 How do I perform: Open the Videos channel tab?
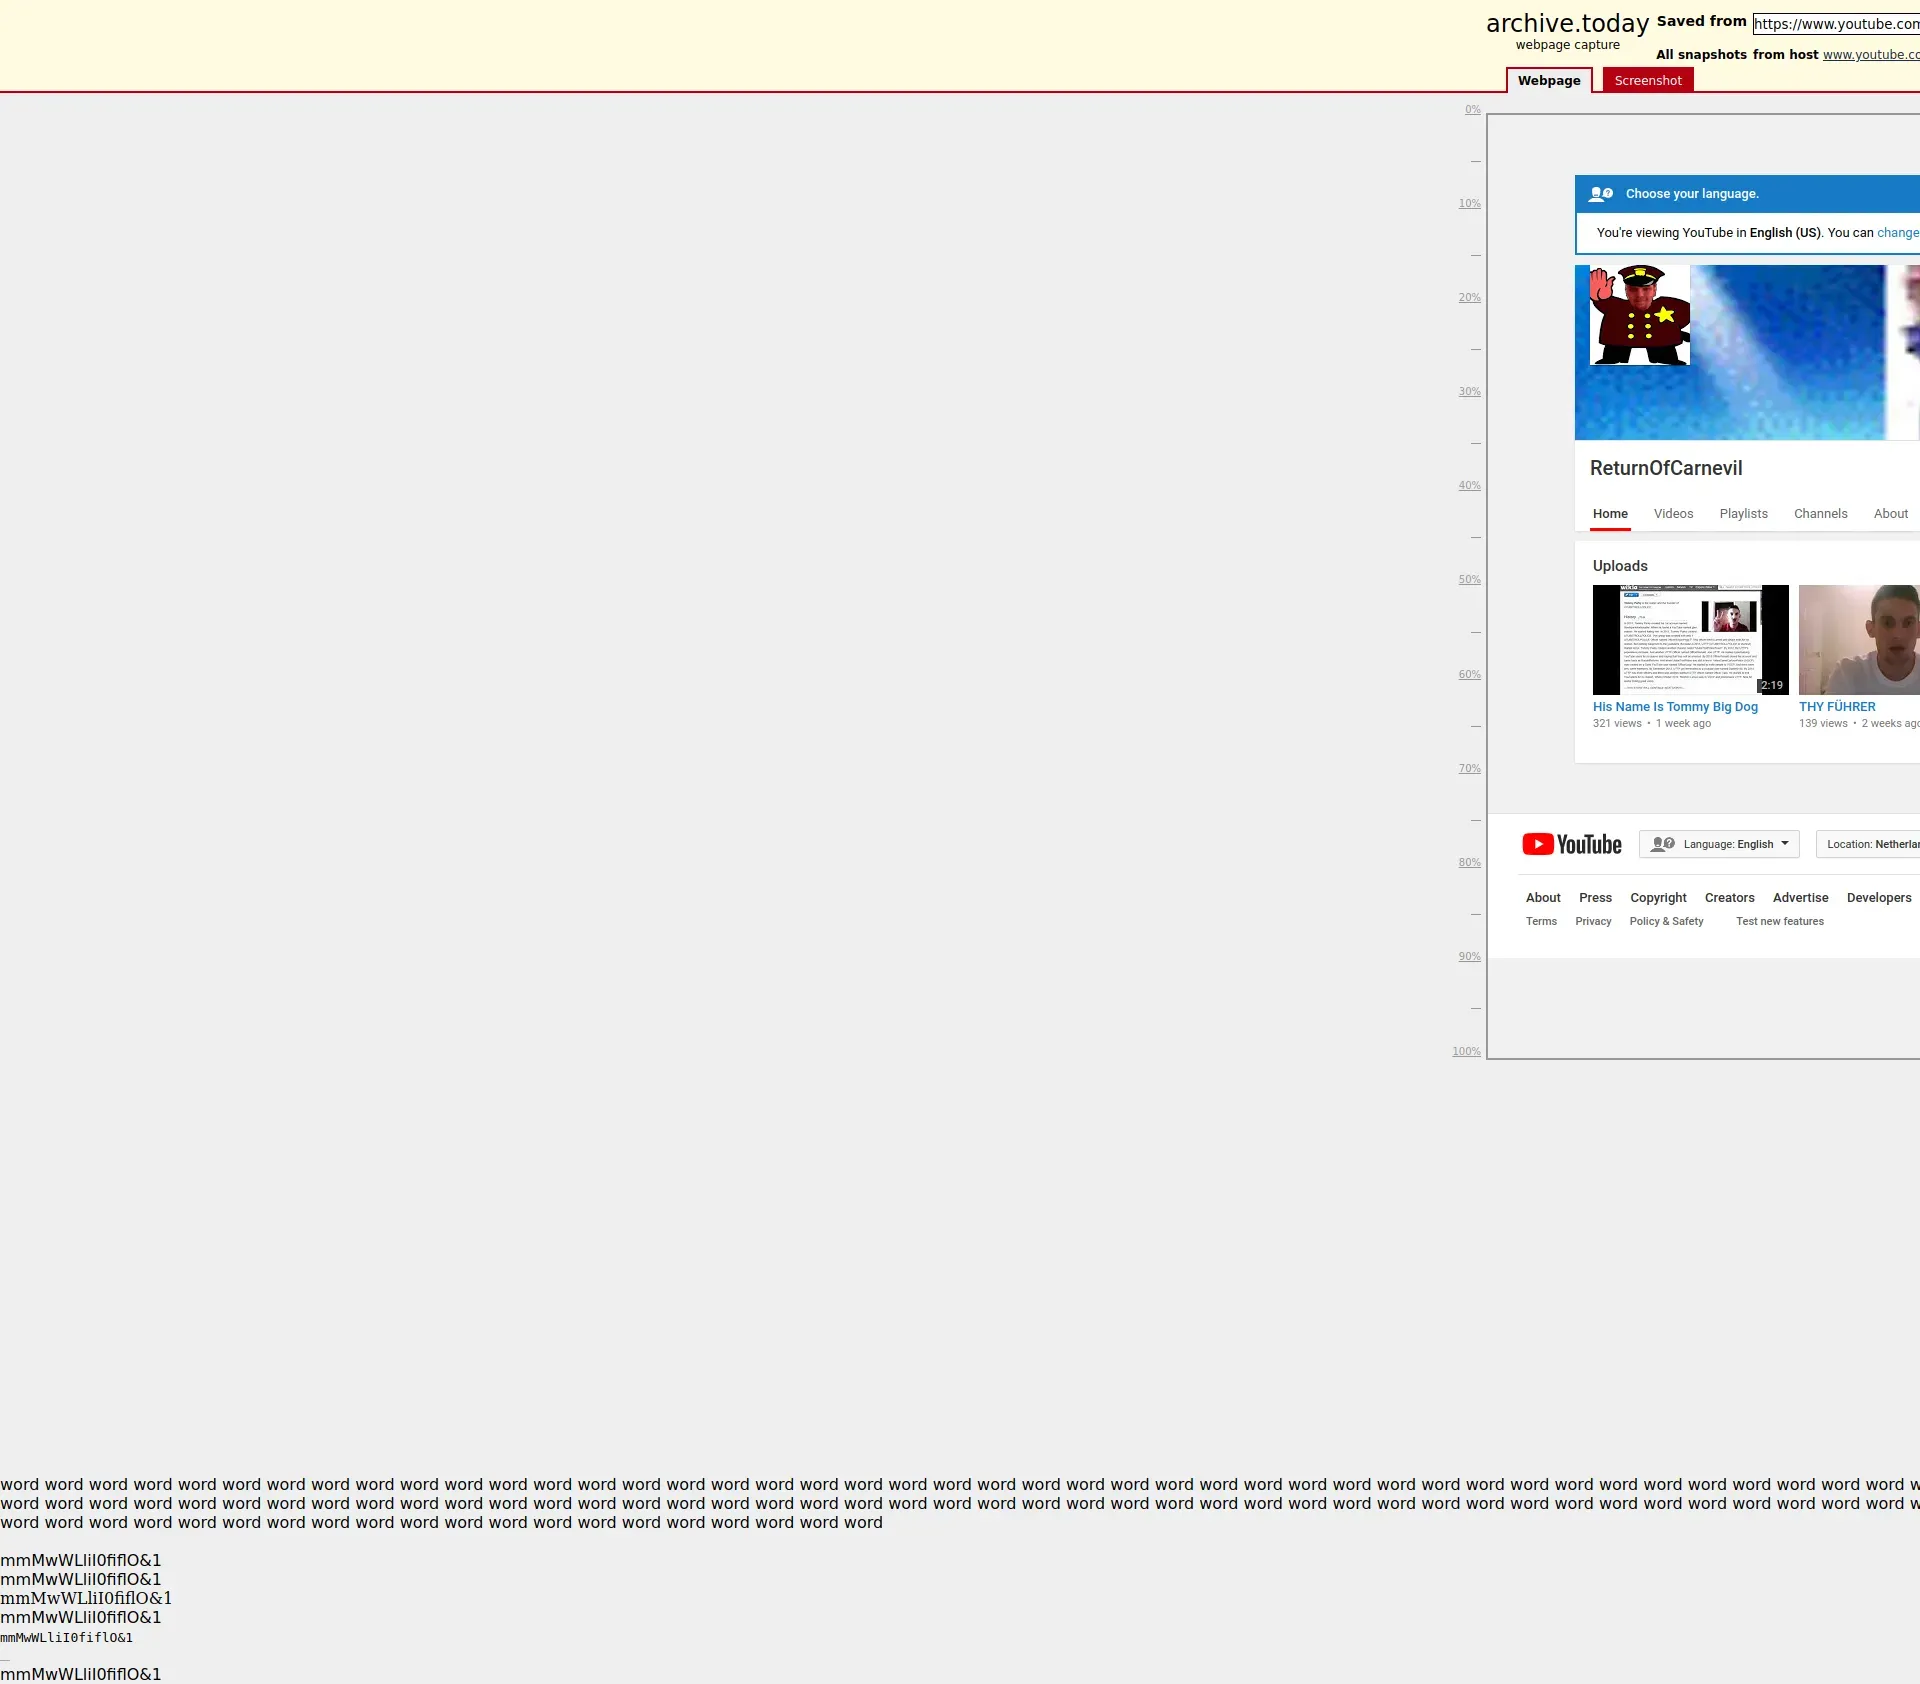tap(1673, 513)
